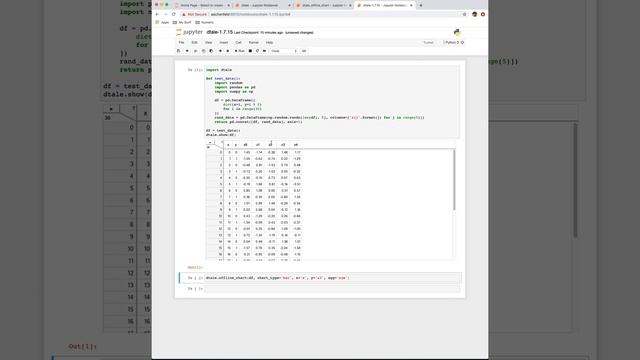This screenshot has height=360, width=640.
Task: Open the File menu
Action: (x=181, y=42)
